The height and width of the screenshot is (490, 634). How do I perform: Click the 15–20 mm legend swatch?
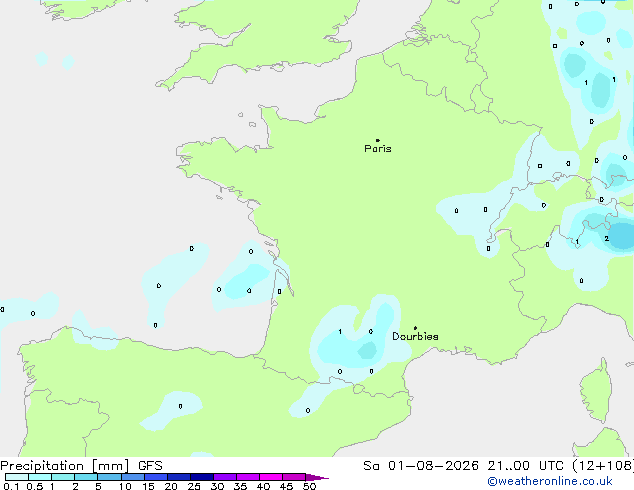pos(156,477)
